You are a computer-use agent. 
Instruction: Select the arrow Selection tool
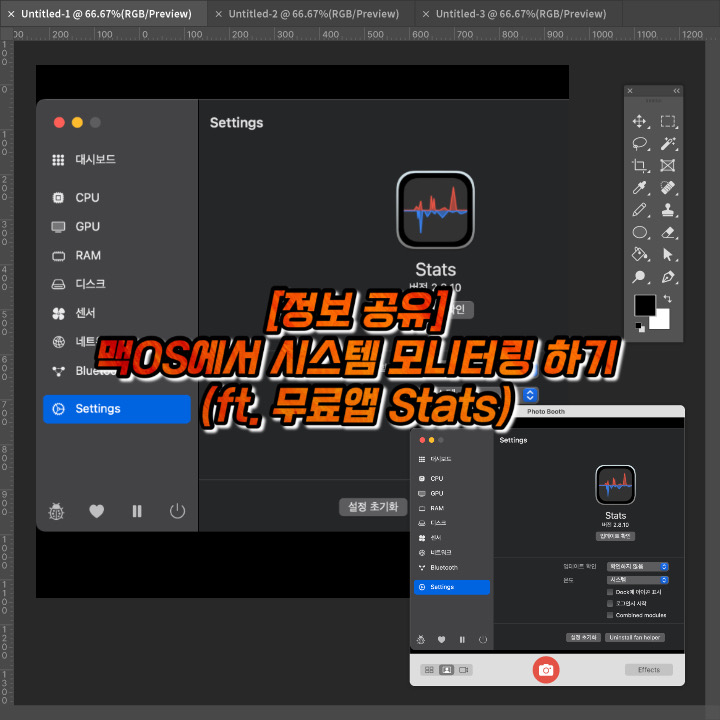point(668,254)
